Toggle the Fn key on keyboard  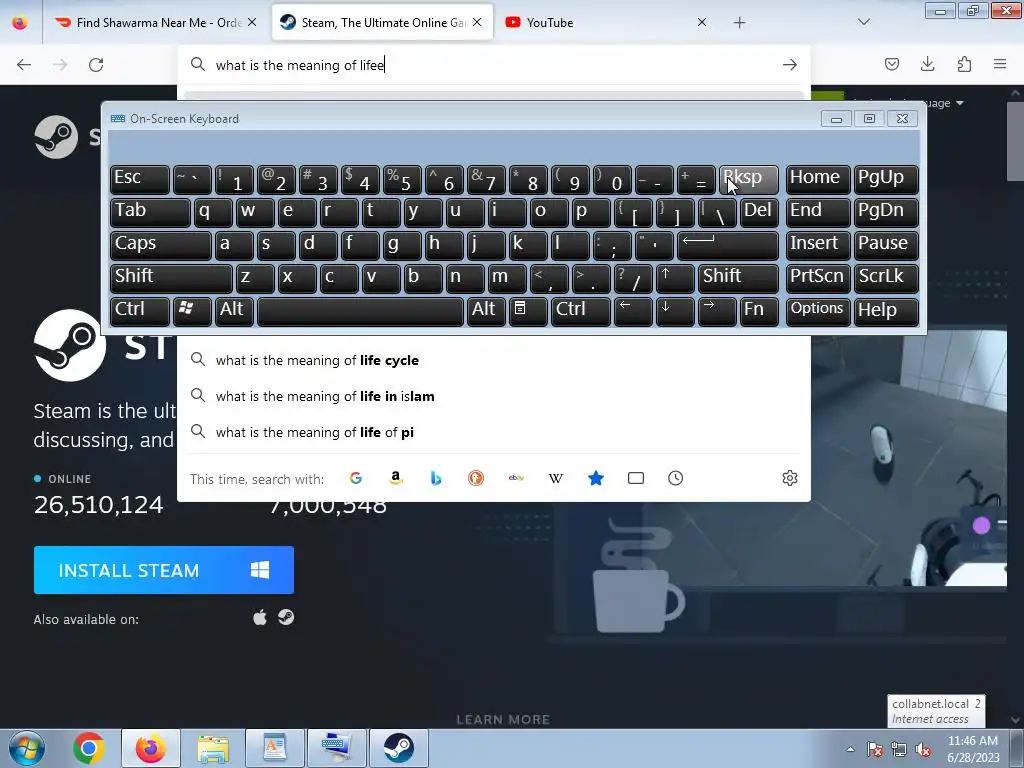click(x=759, y=312)
